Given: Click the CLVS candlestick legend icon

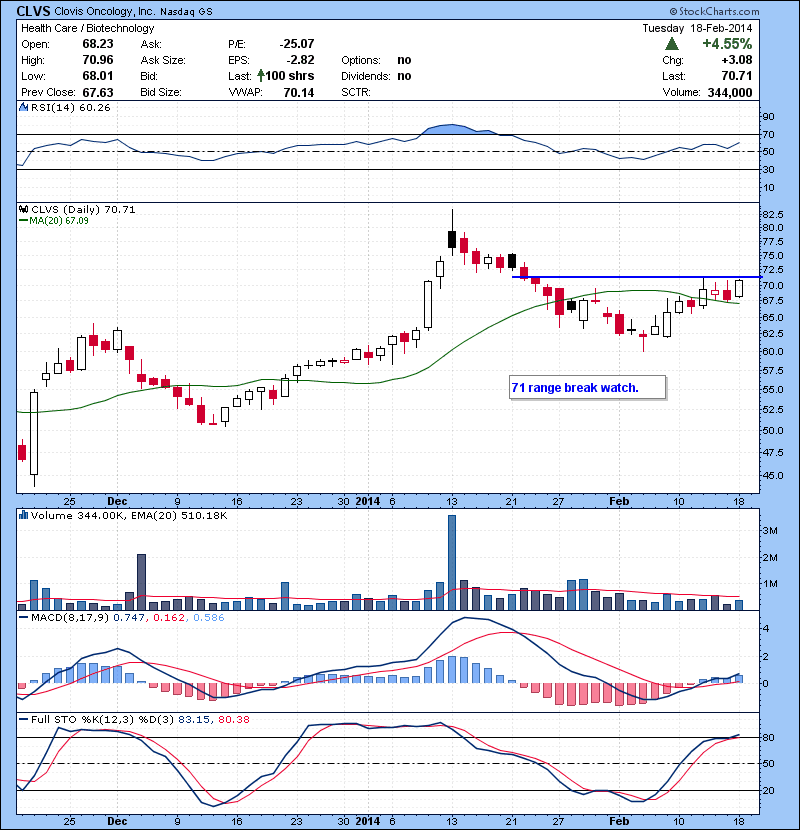Looking at the screenshot, I should (23, 209).
